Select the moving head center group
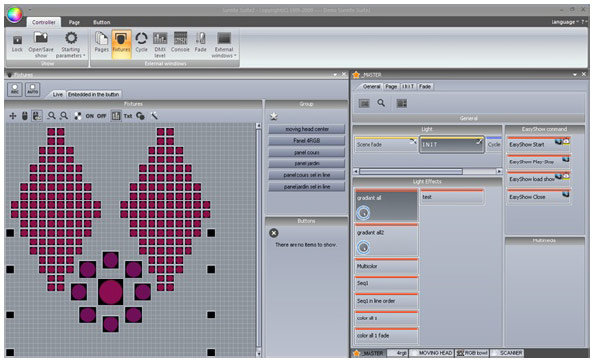Screen dimensions: 593x362 tap(307, 129)
